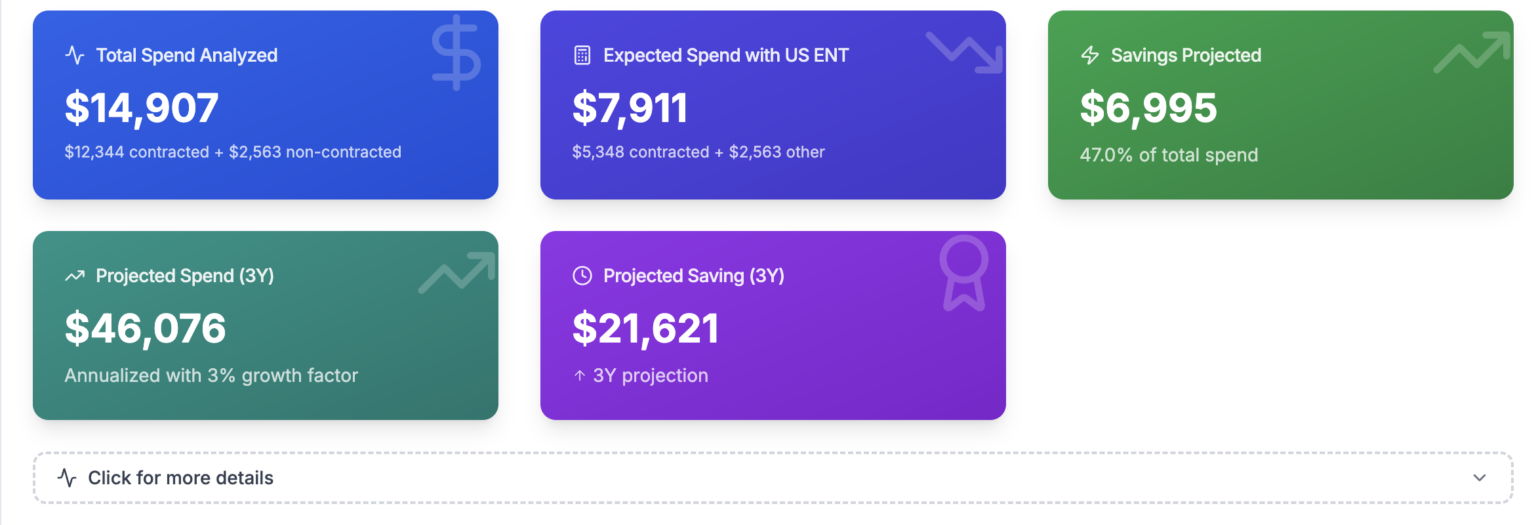Click the calculator icon beside Expected Spend
The width and height of the screenshot is (1536, 525).
(582, 55)
